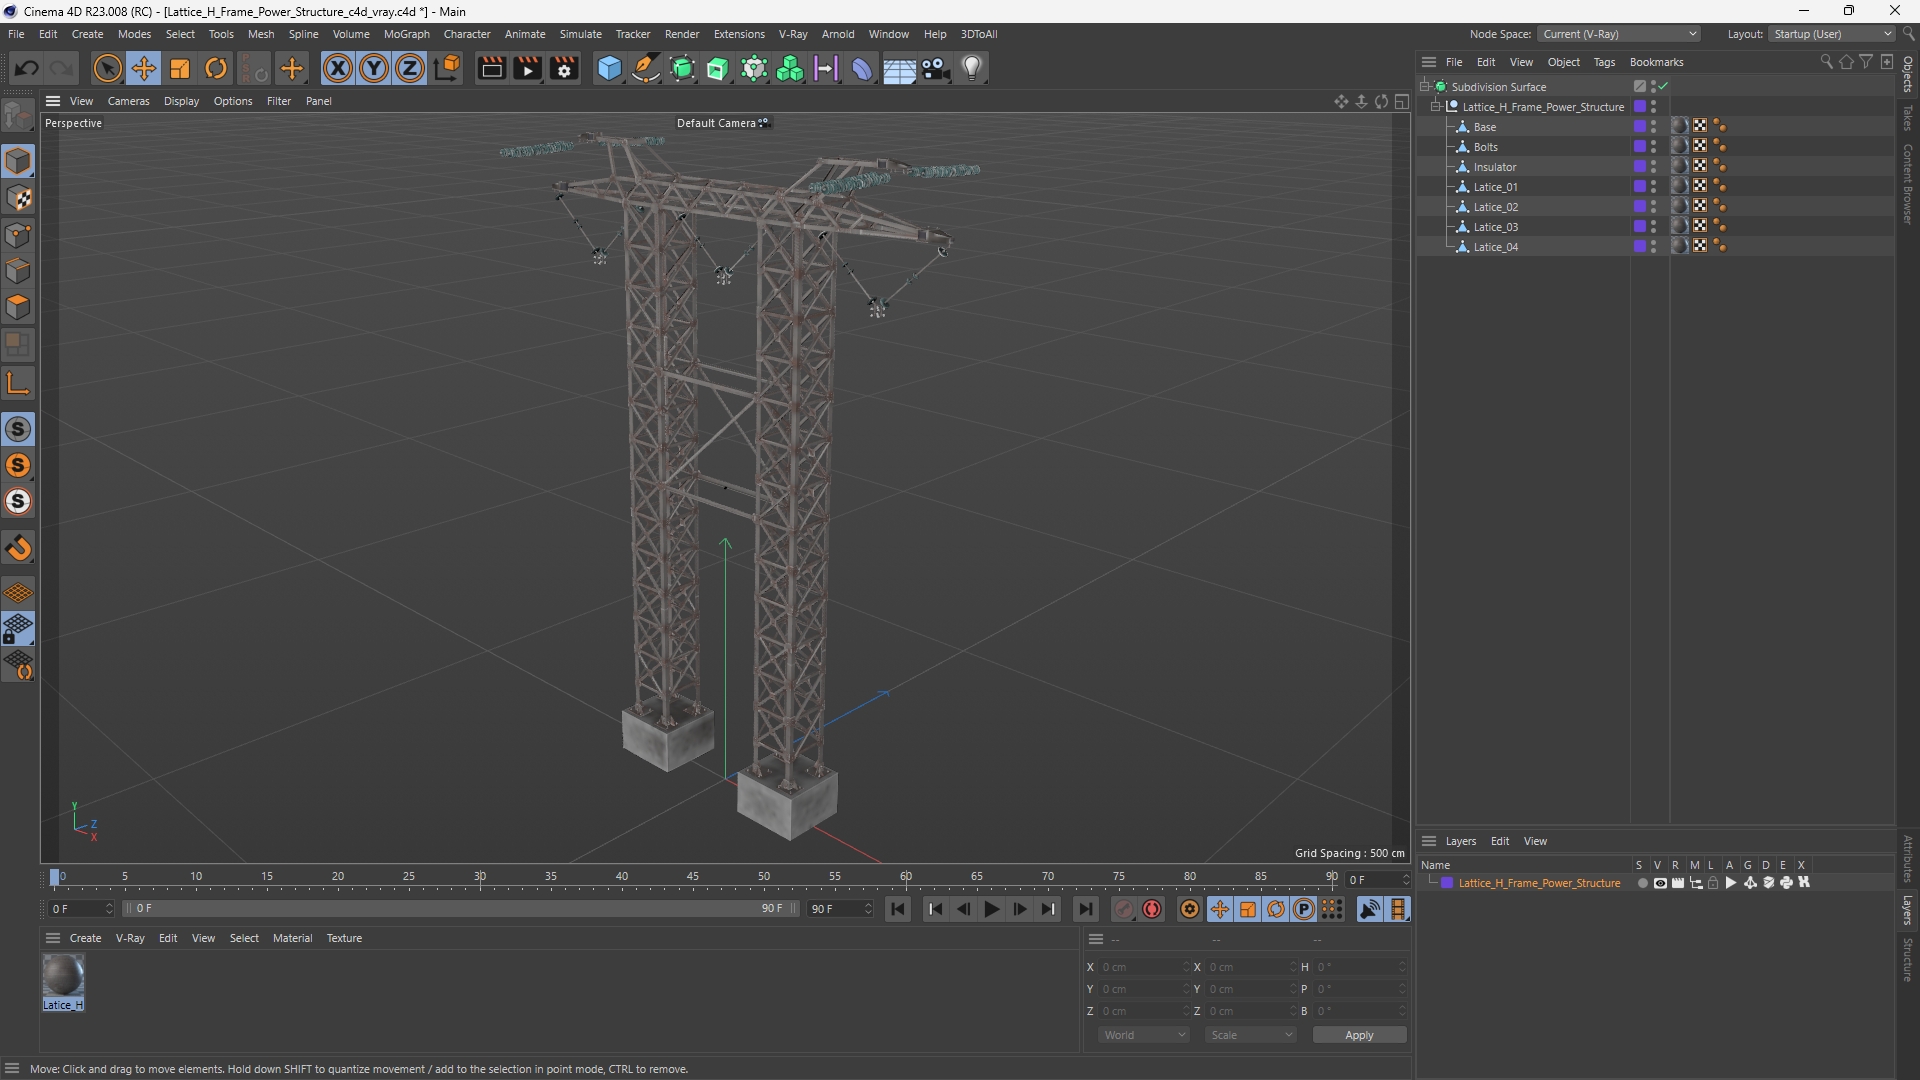Viewport: 1920px width, 1080px height.
Task: Click the Record Active Objects button
Action: (1124, 909)
